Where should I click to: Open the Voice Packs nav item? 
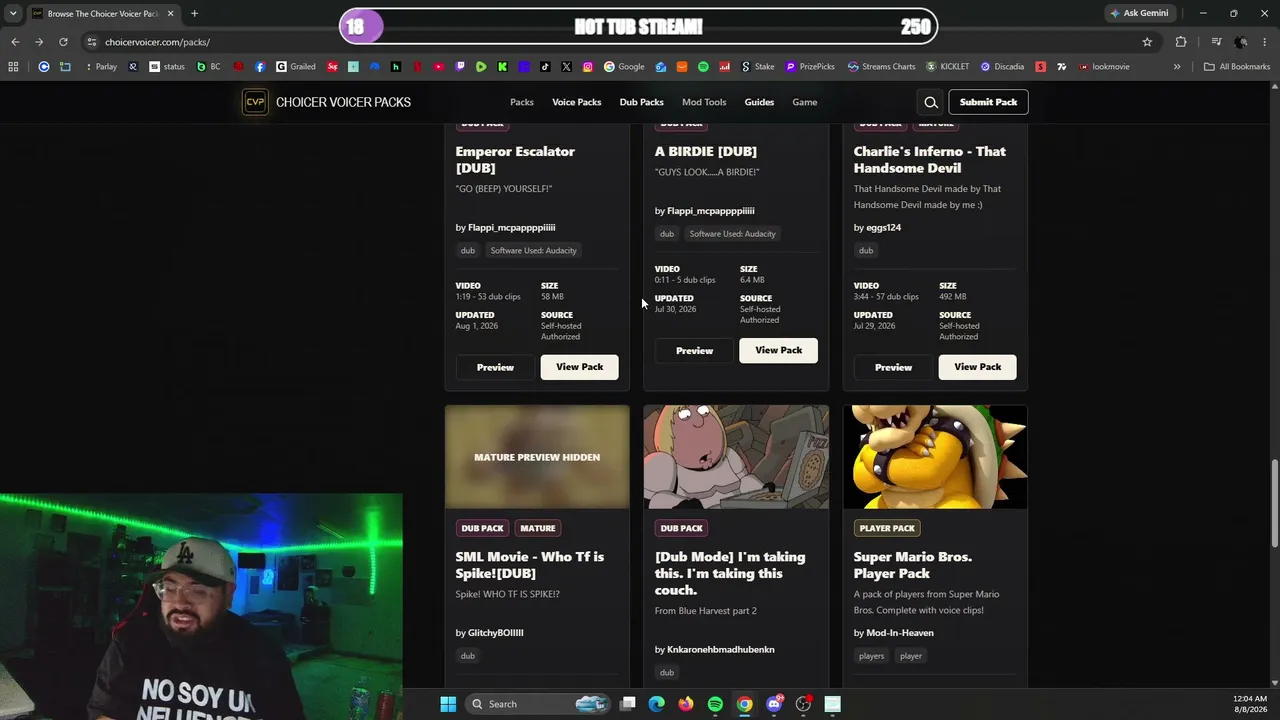point(577,102)
